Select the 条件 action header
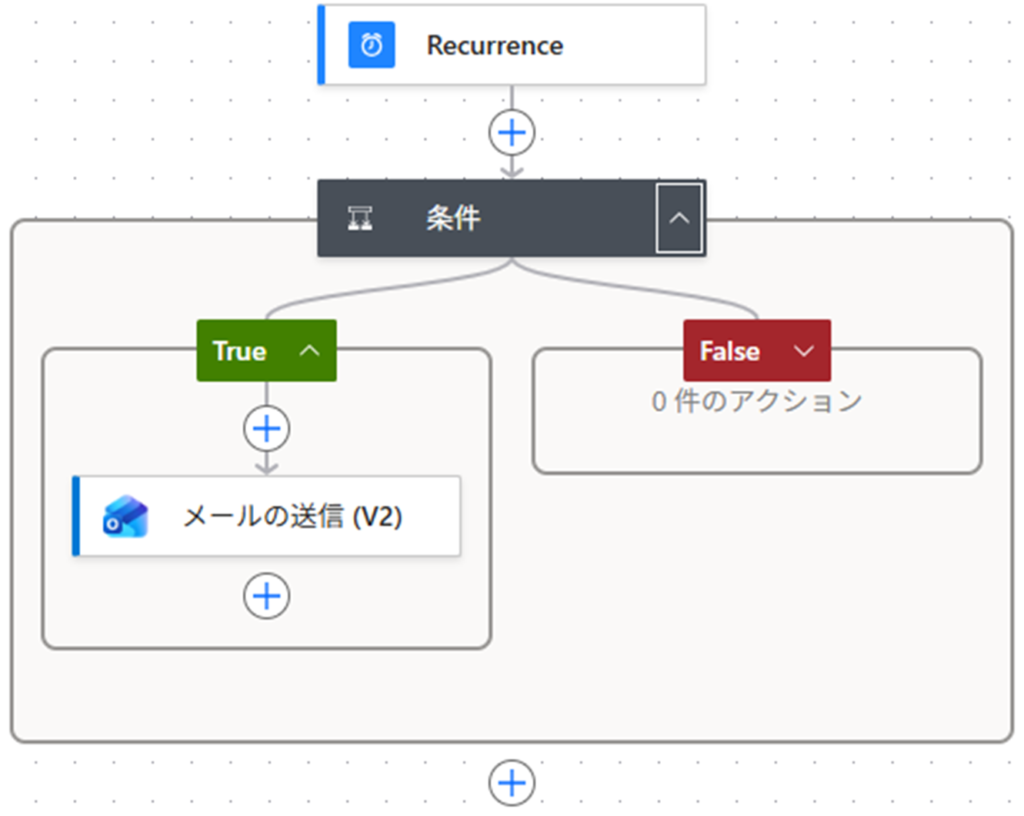 pyautogui.click(x=511, y=218)
